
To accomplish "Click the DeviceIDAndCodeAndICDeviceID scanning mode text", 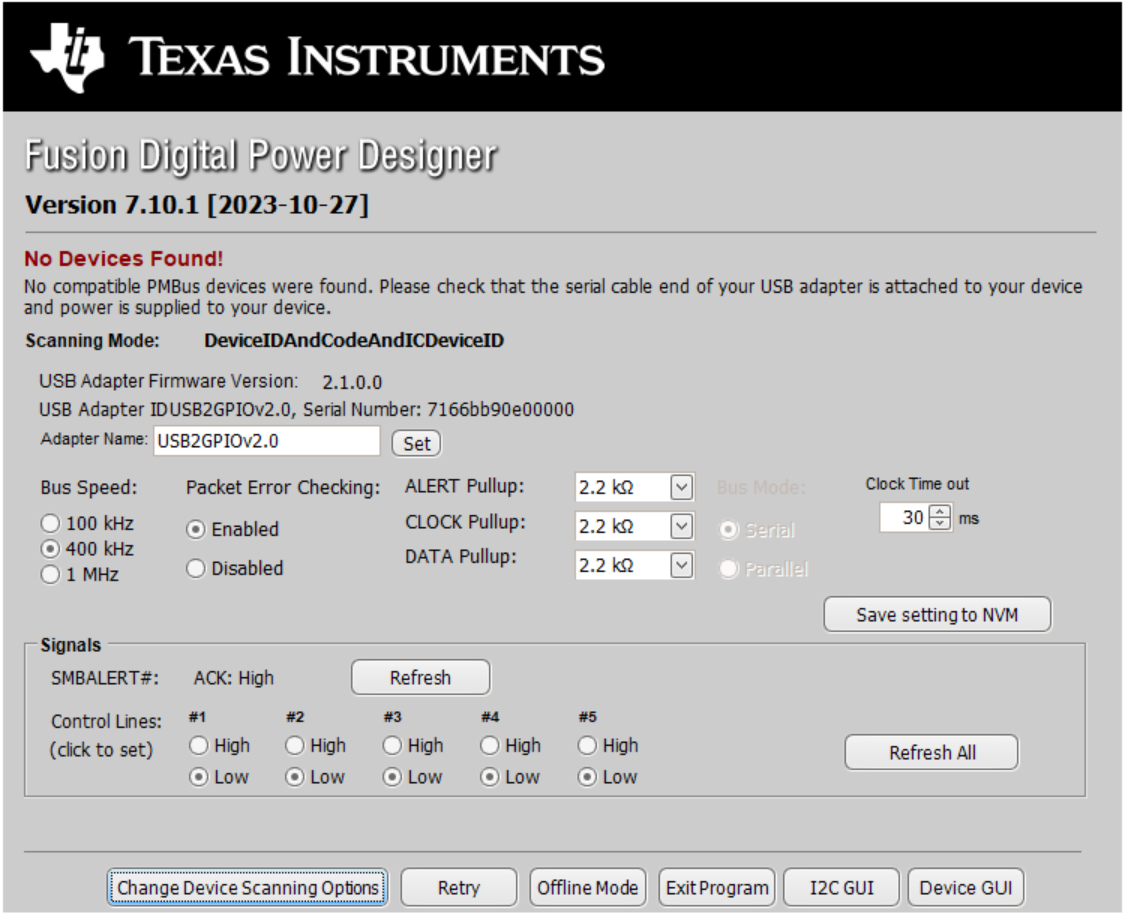I will point(354,341).
